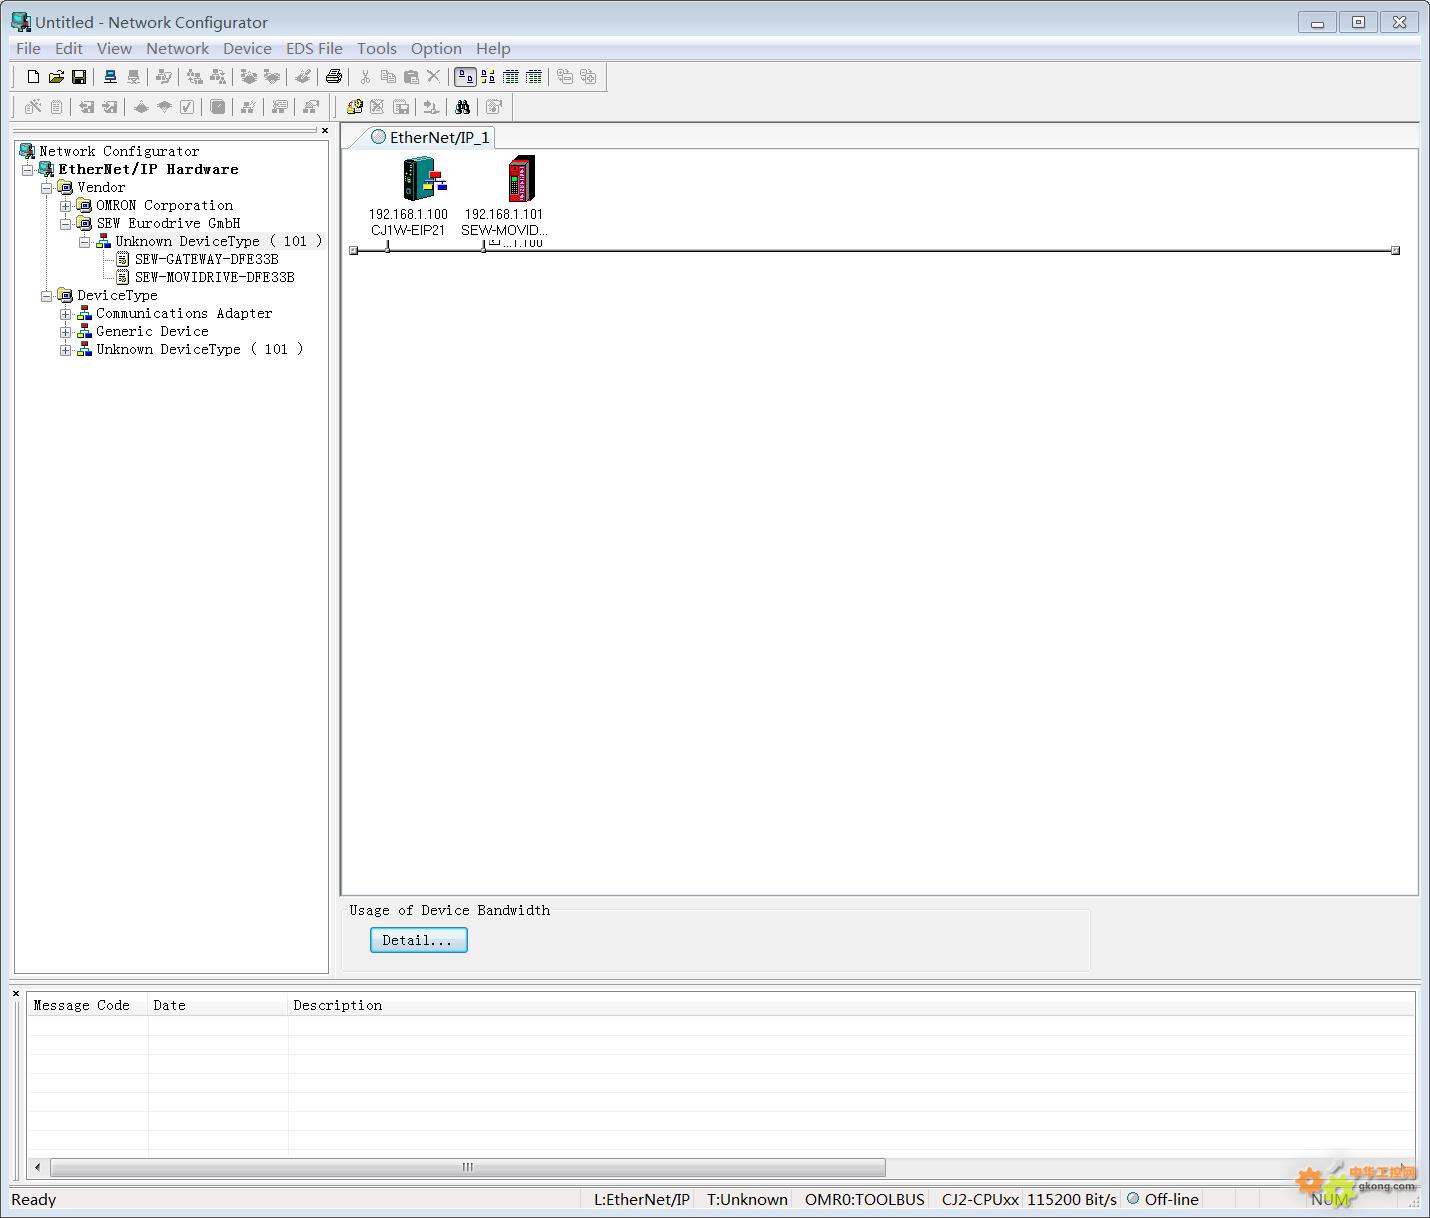Click the Copy toolbar icon
The width and height of the screenshot is (1430, 1218).
tap(388, 77)
